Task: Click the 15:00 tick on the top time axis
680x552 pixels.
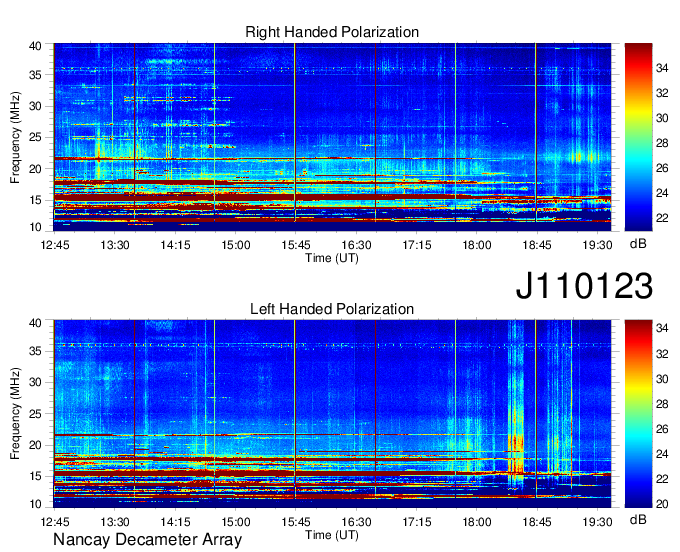Action: coord(235,245)
